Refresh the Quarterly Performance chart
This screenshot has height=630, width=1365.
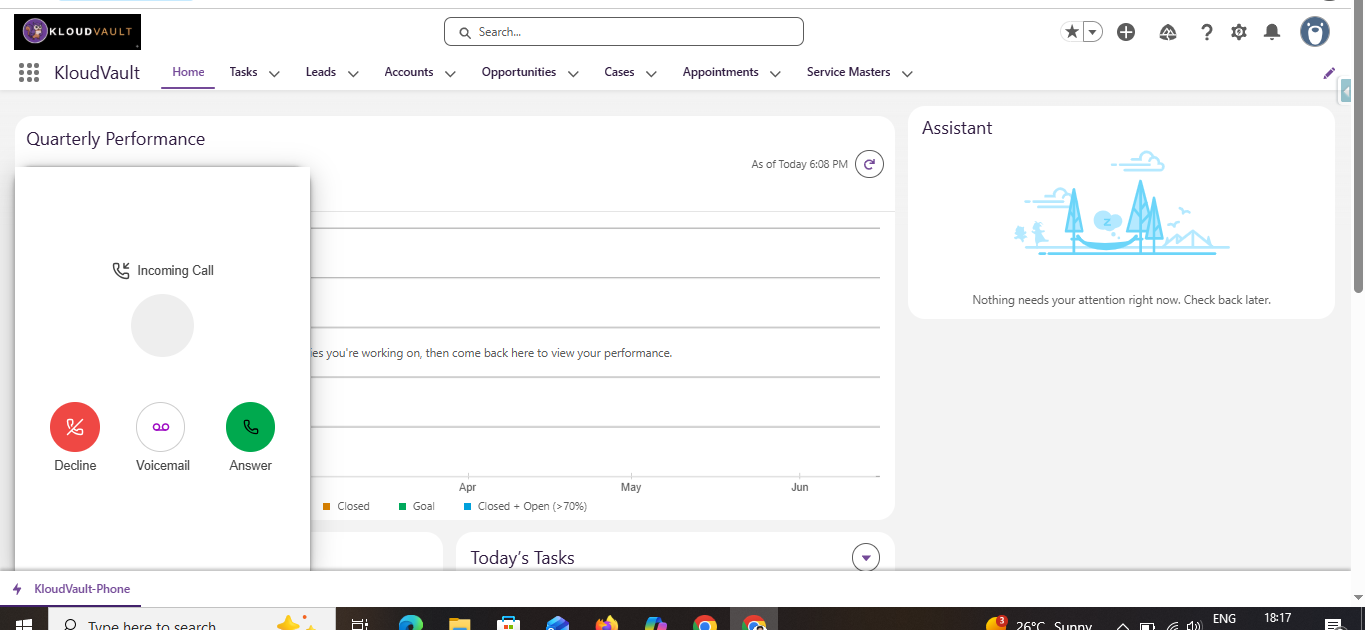tap(870, 164)
